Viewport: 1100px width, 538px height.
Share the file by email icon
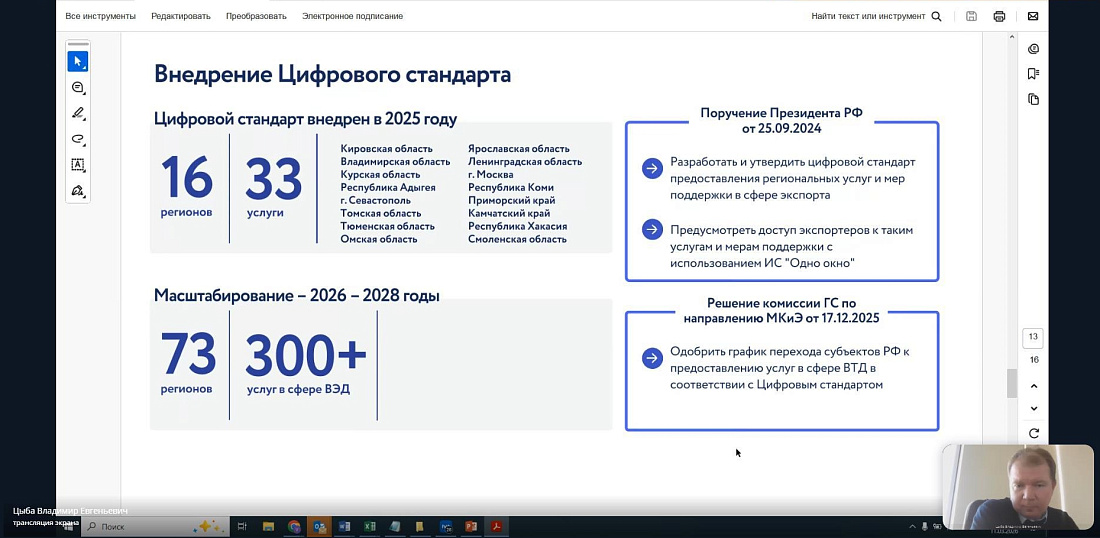point(1033,16)
